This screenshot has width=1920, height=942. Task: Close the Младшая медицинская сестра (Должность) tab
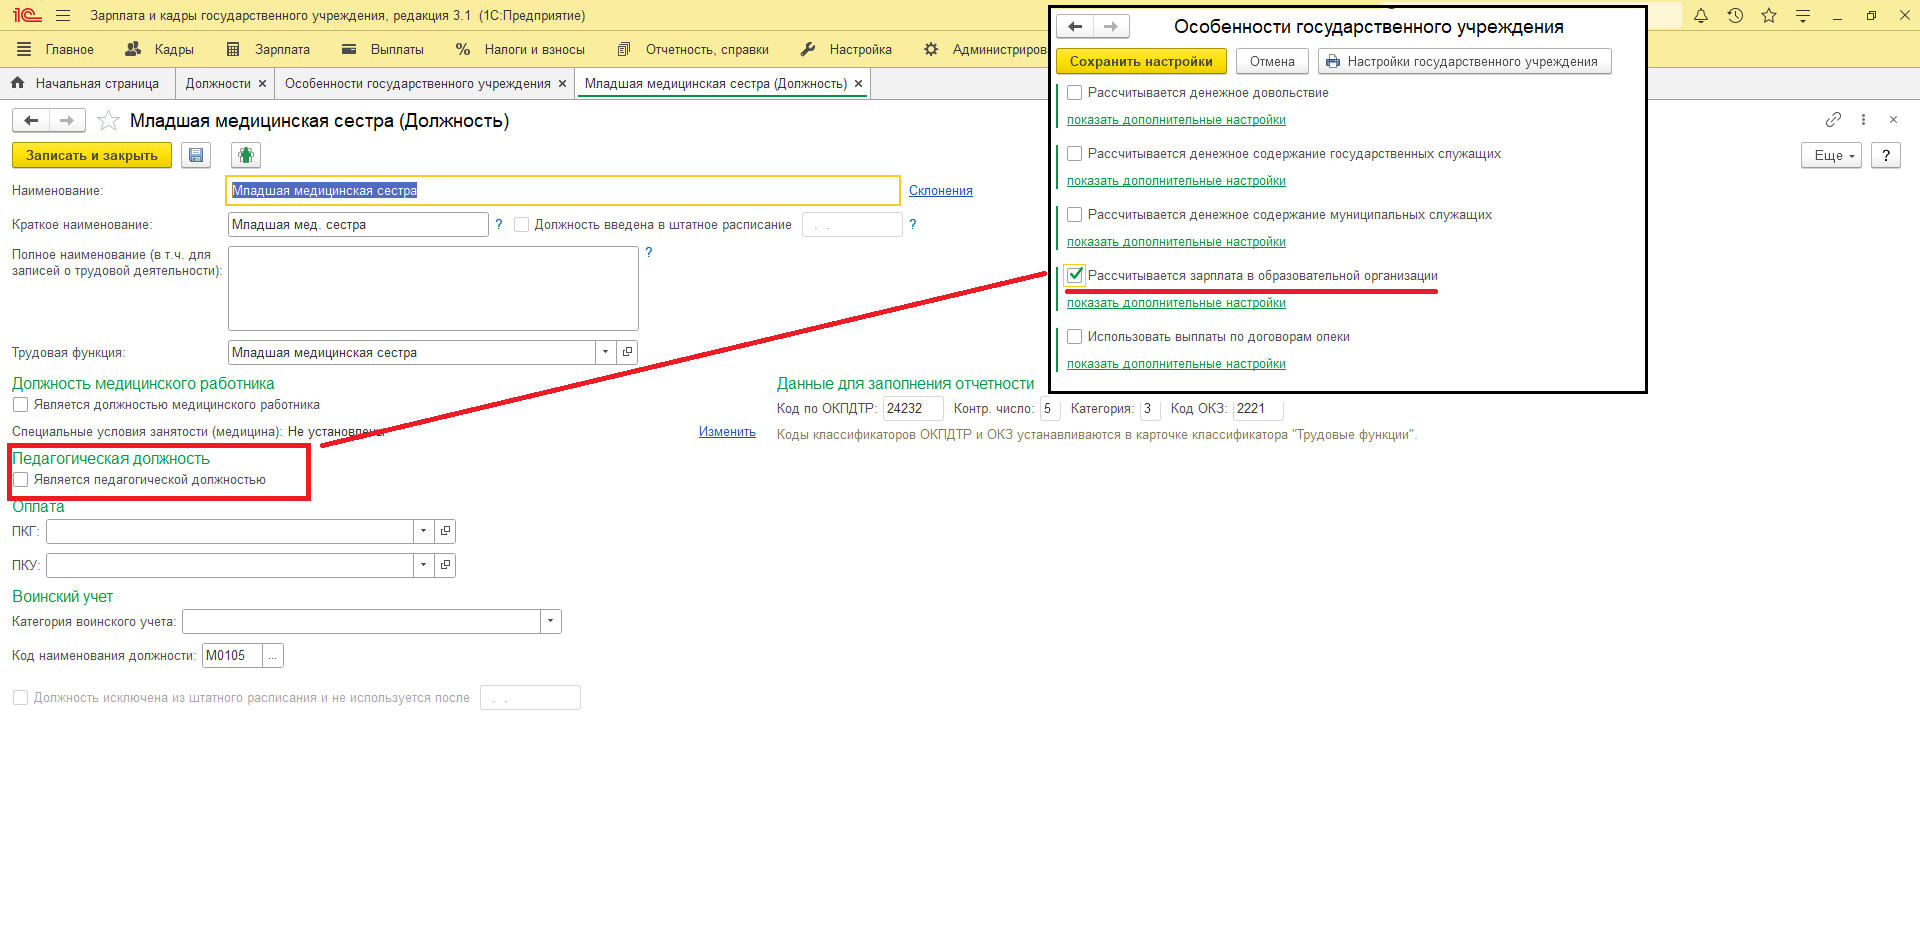pyautogui.click(x=858, y=84)
